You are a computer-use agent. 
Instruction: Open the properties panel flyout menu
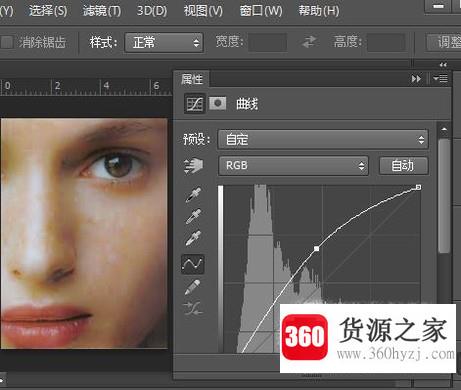click(x=440, y=79)
